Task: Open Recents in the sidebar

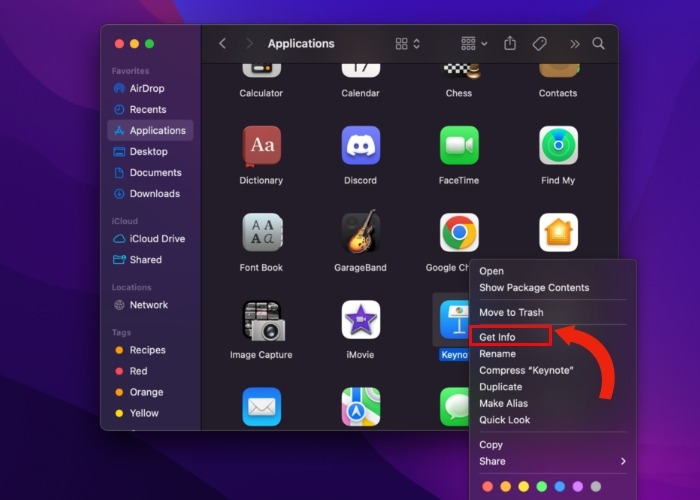Action: [x=150, y=109]
